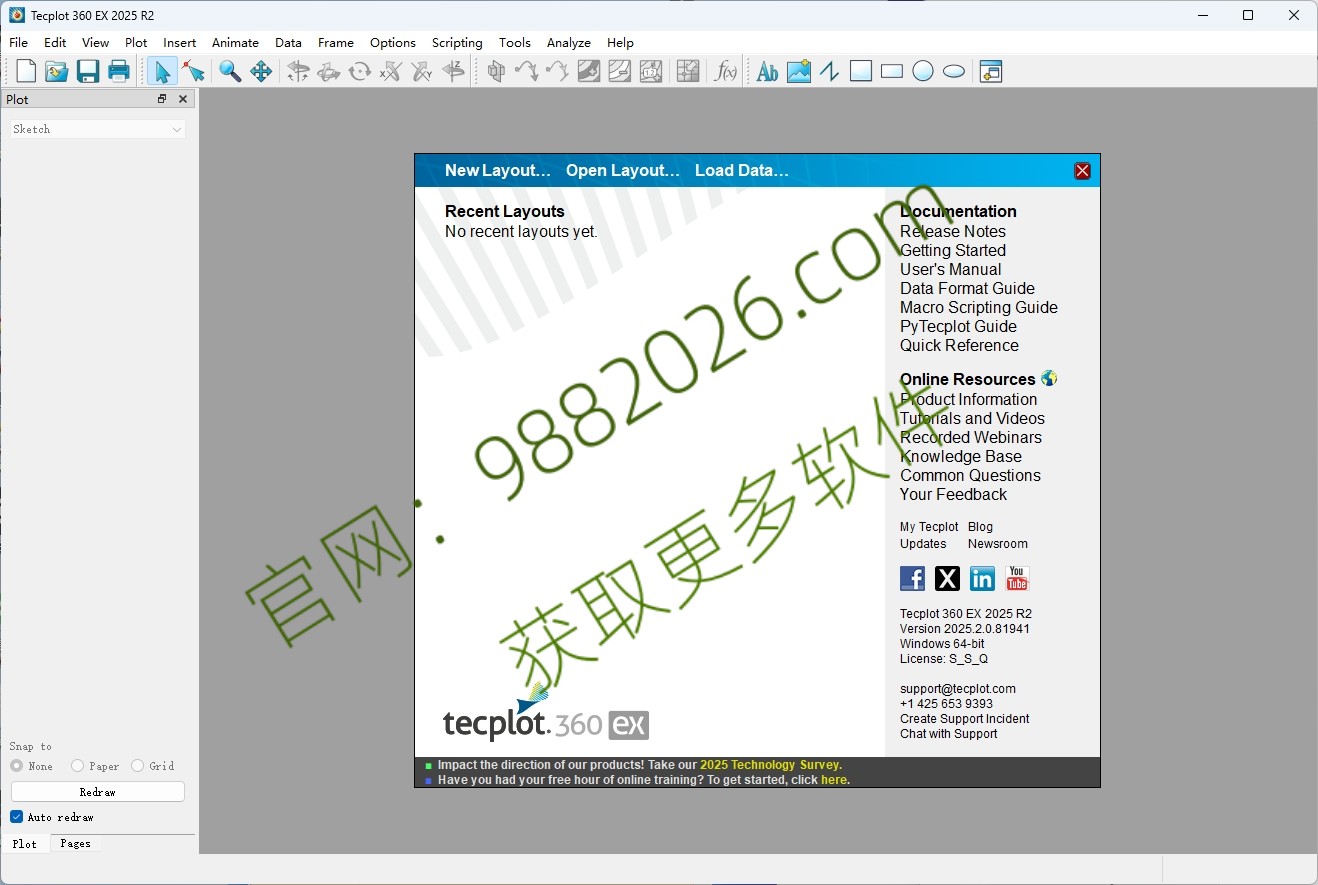Open the Tutorials and Videos link
This screenshot has width=1318, height=885.
point(972,418)
